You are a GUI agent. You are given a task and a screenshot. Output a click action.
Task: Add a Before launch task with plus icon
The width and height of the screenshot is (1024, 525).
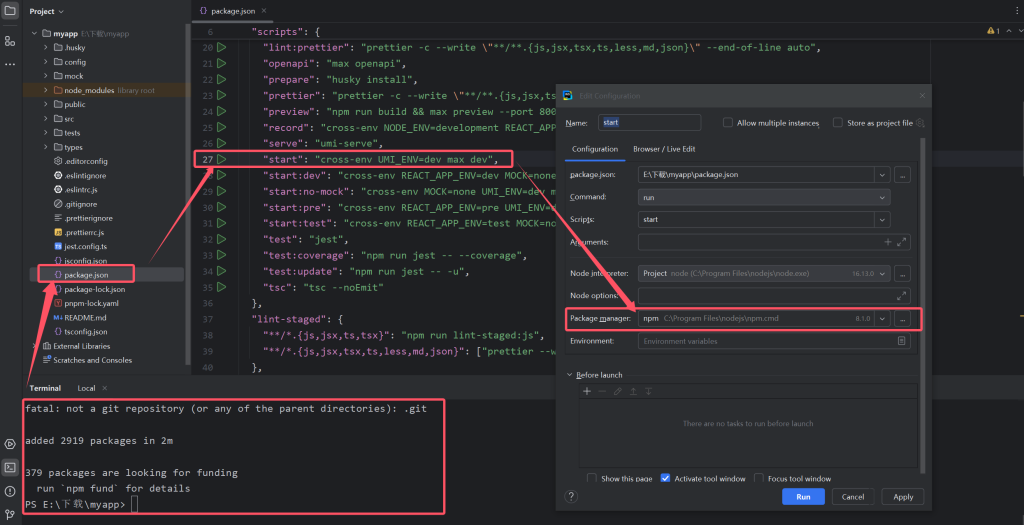coord(587,391)
